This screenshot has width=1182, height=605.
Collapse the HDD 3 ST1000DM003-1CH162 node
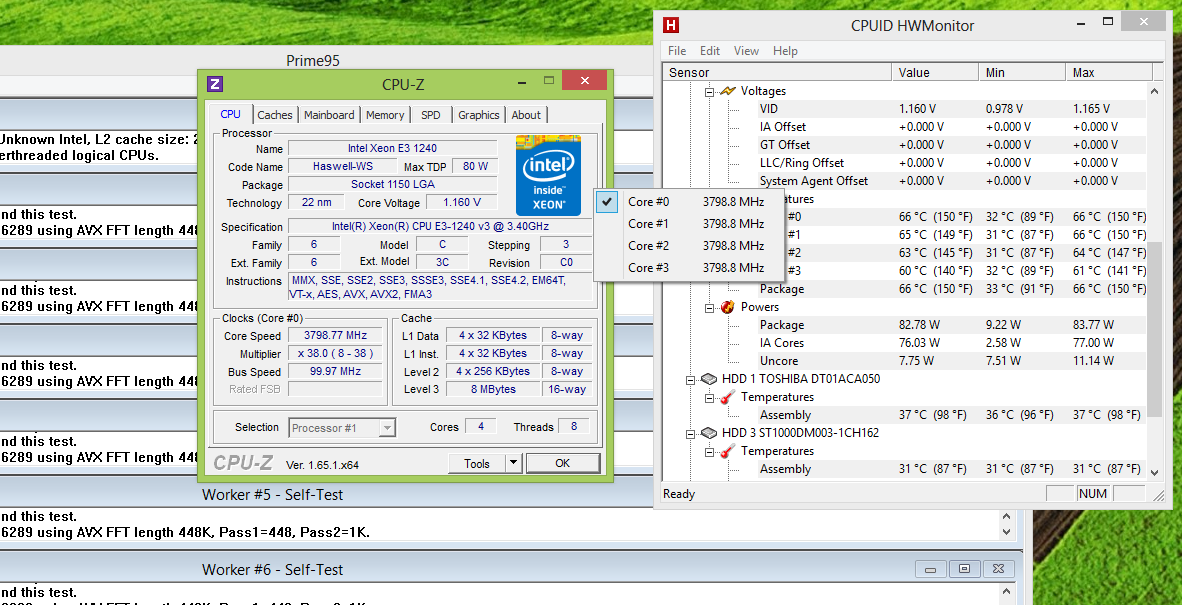tap(690, 434)
